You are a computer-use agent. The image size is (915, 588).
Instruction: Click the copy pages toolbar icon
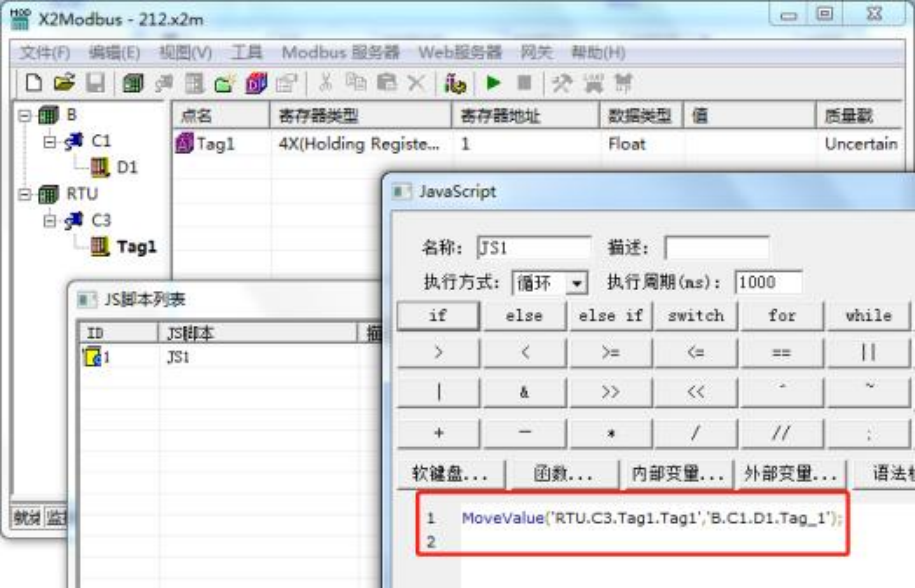(x=356, y=82)
